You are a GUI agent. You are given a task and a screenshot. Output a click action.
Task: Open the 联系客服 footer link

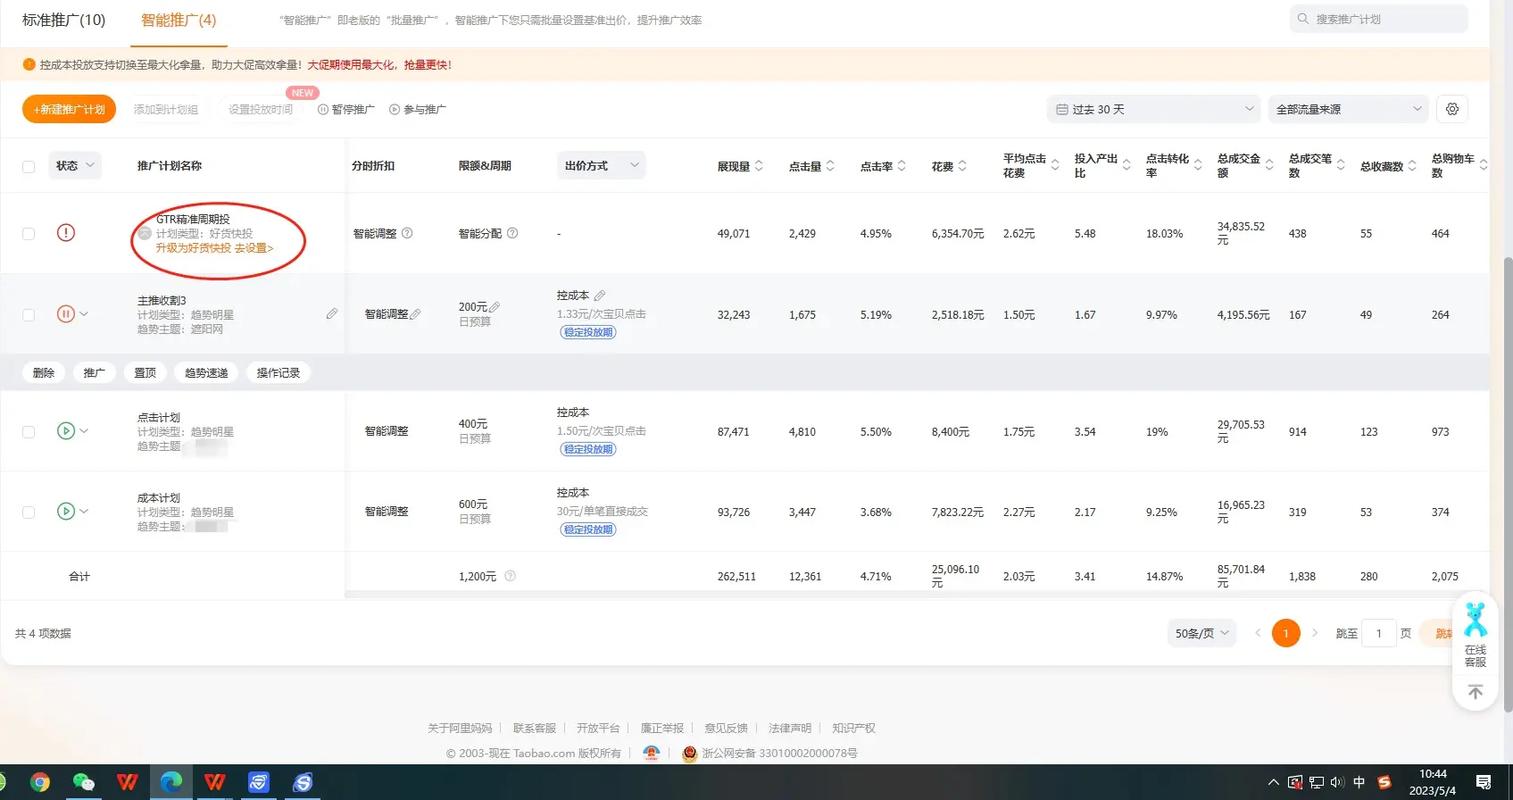[534, 728]
